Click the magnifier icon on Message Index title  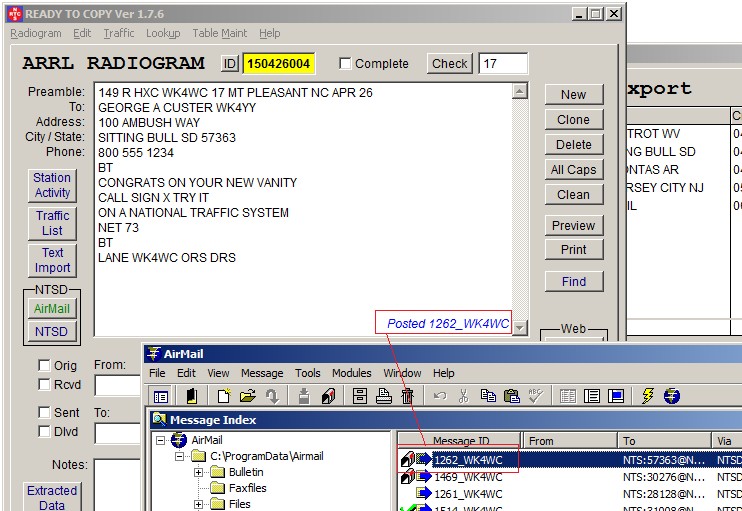point(159,419)
